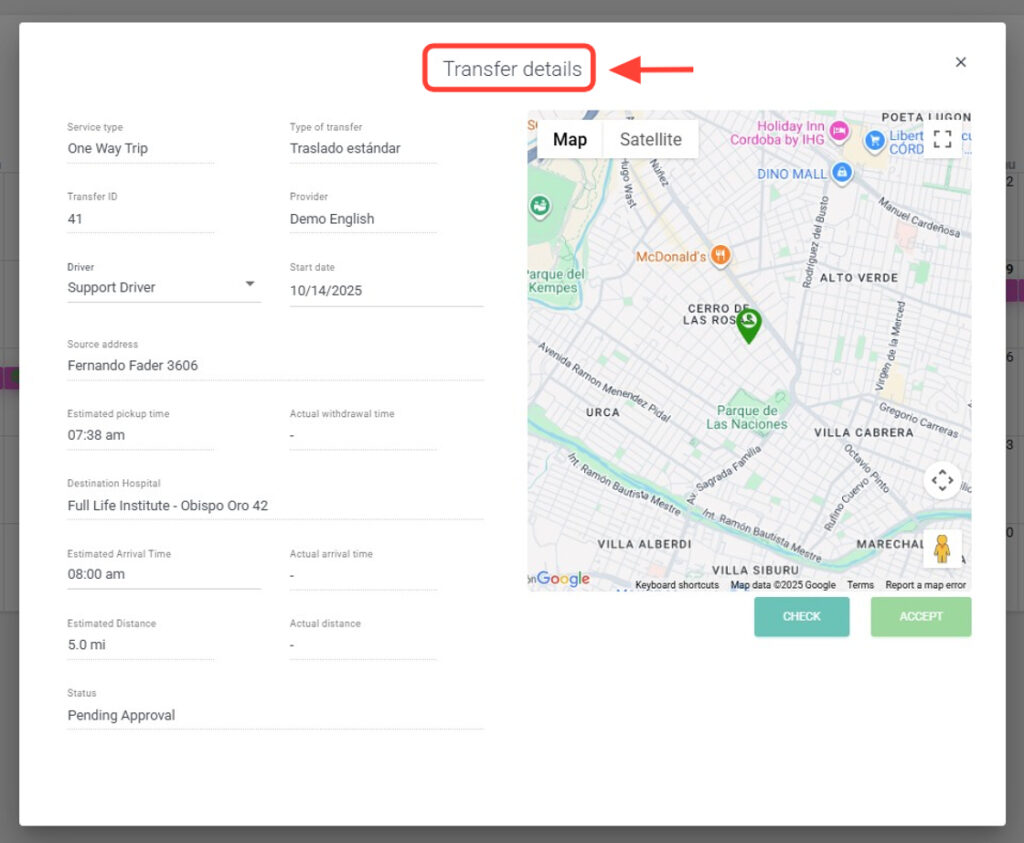Image resolution: width=1024 pixels, height=843 pixels.
Task: Open Report a map error link
Action: click(x=925, y=585)
